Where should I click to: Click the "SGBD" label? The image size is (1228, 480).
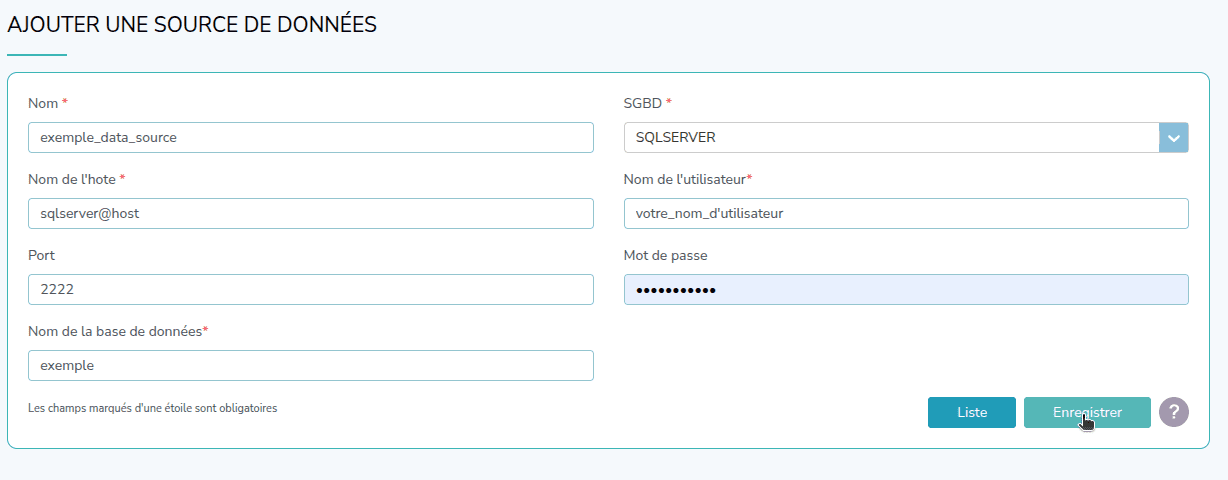(643, 103)
